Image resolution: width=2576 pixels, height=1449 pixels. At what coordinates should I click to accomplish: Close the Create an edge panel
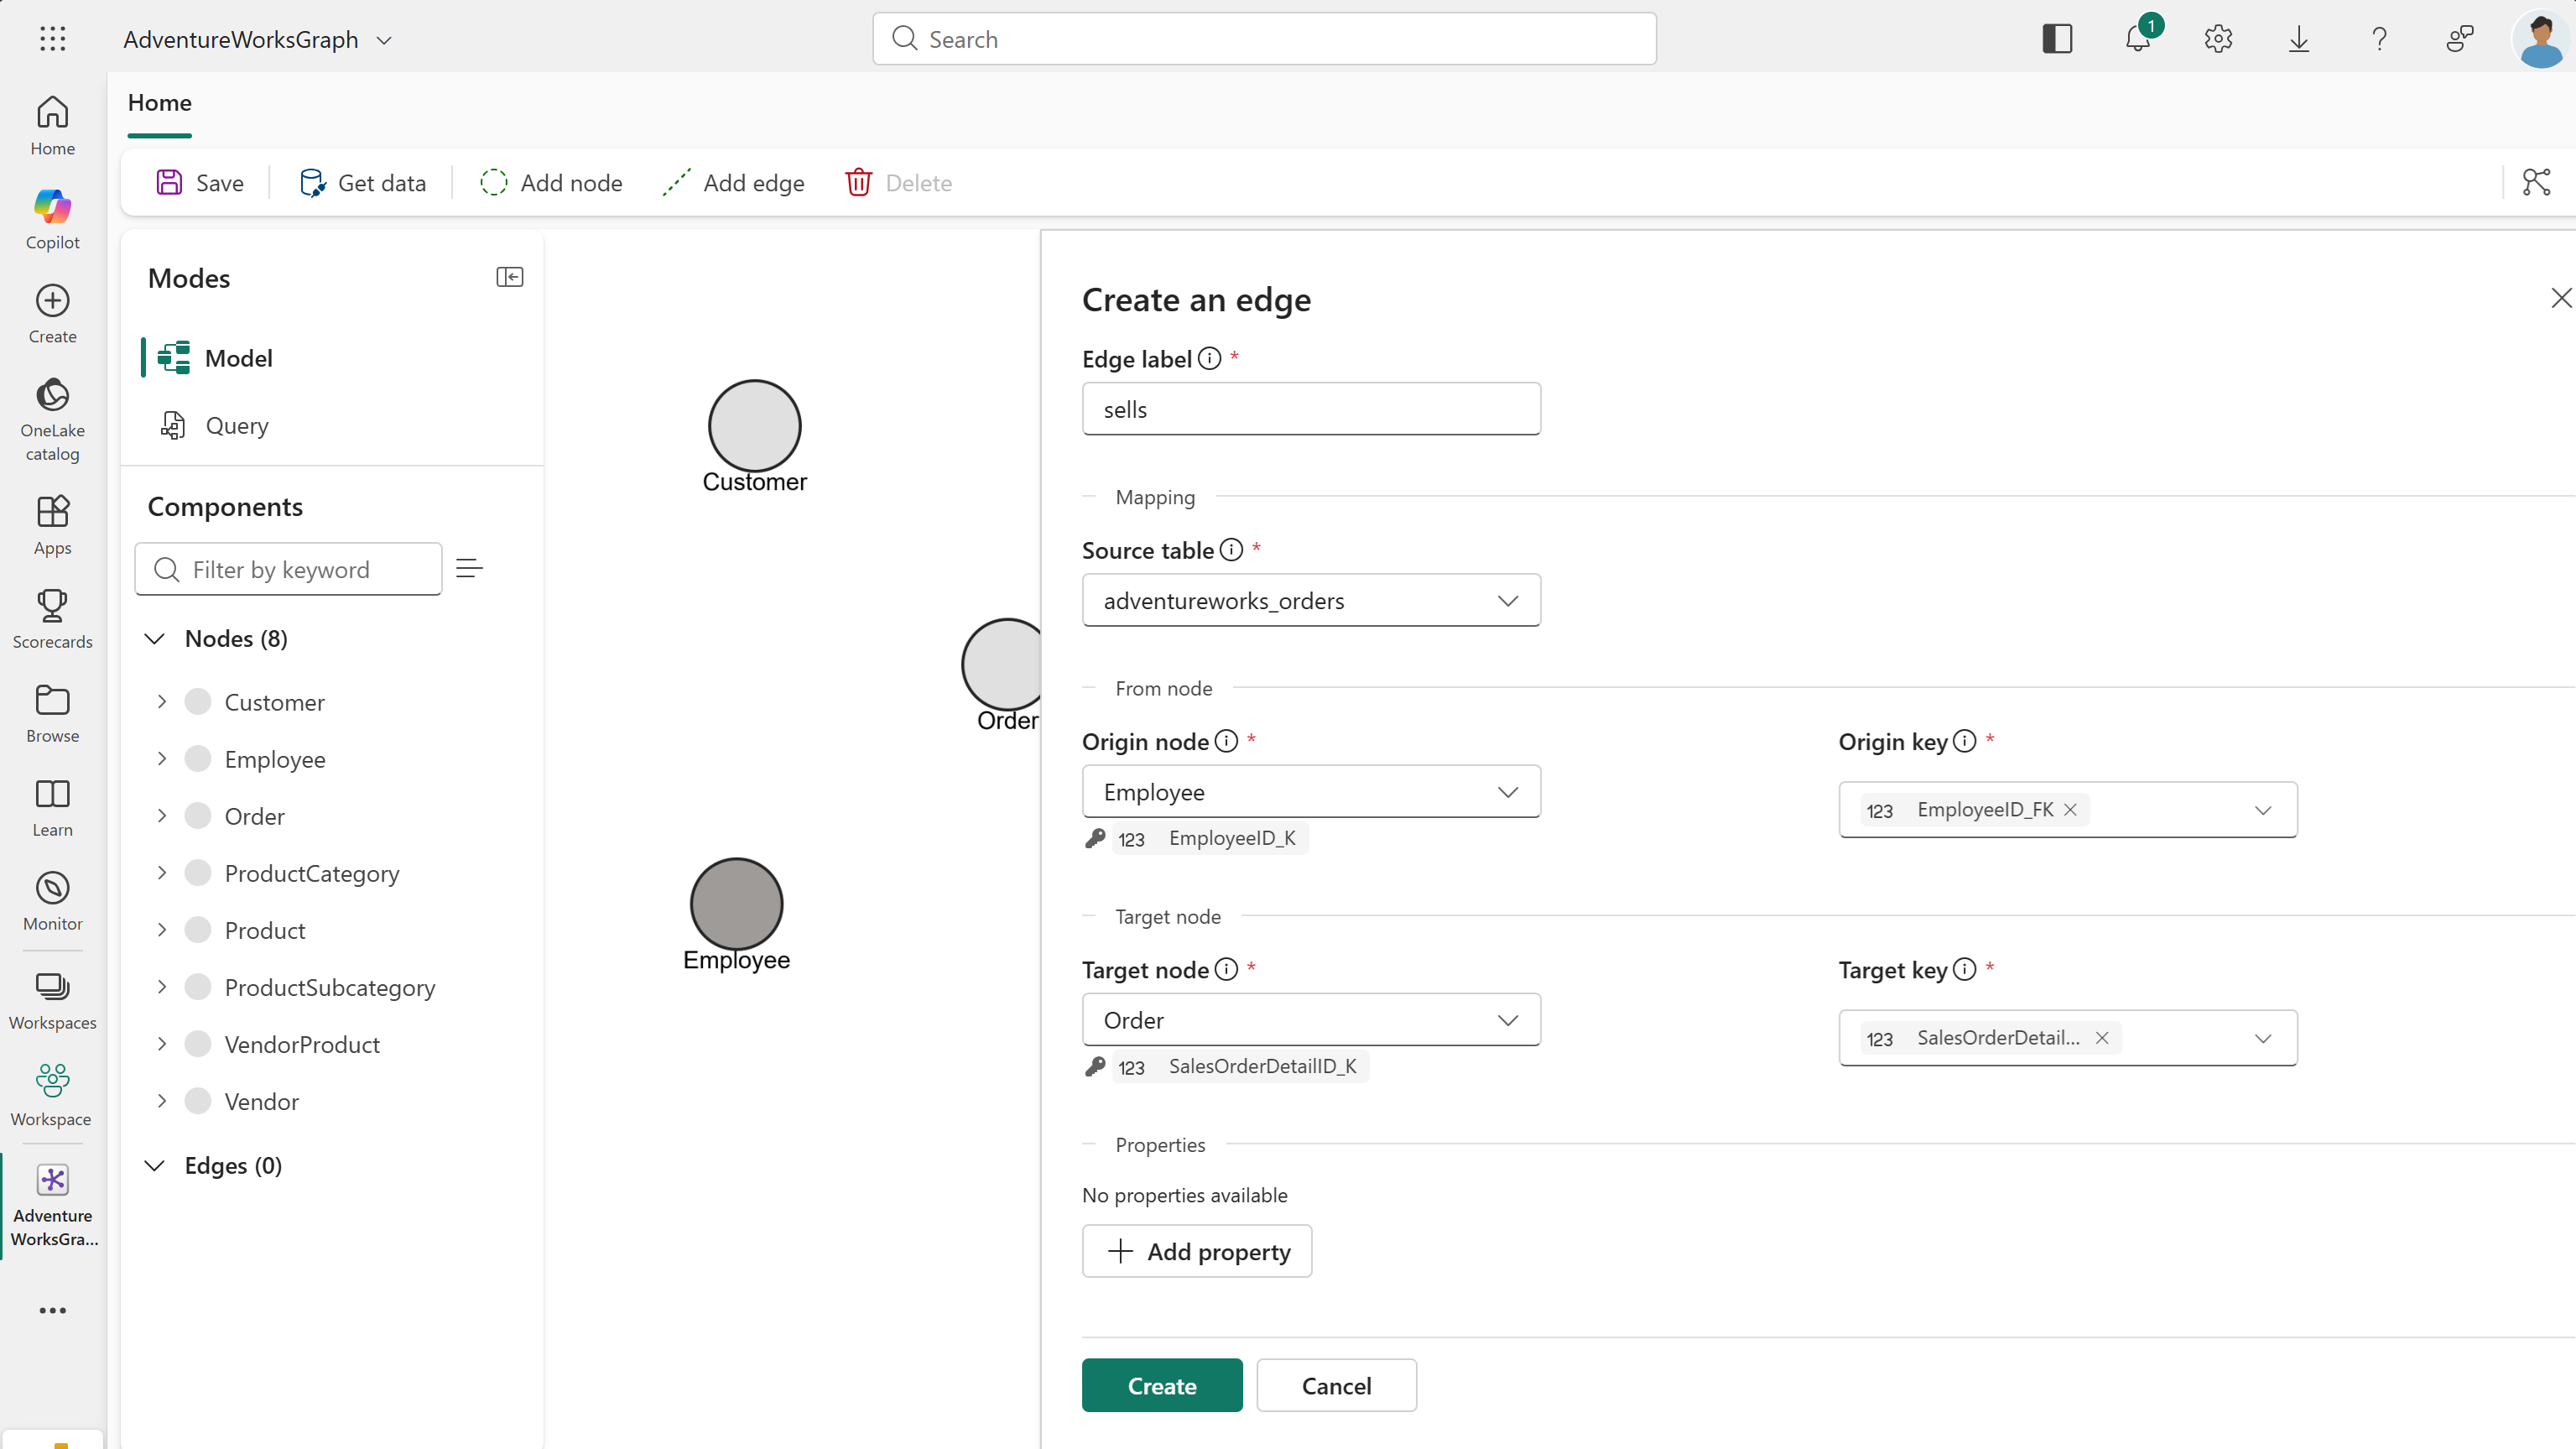(x=2561, y=298)
